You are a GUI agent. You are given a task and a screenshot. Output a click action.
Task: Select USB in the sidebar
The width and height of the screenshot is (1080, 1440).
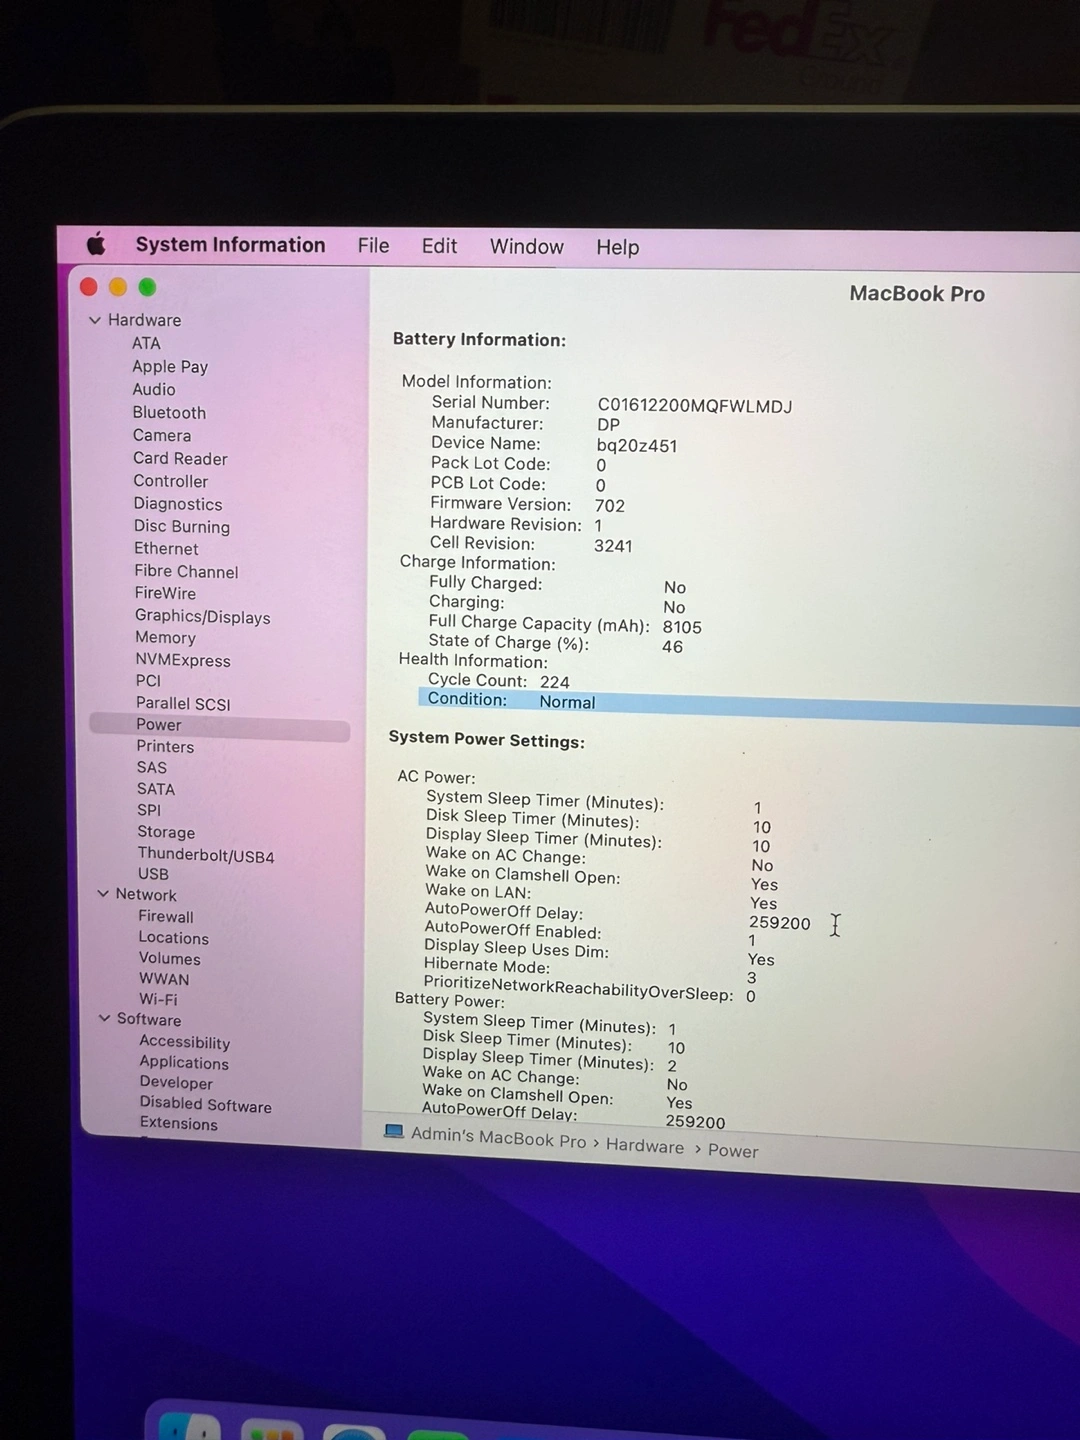[153, 873]
